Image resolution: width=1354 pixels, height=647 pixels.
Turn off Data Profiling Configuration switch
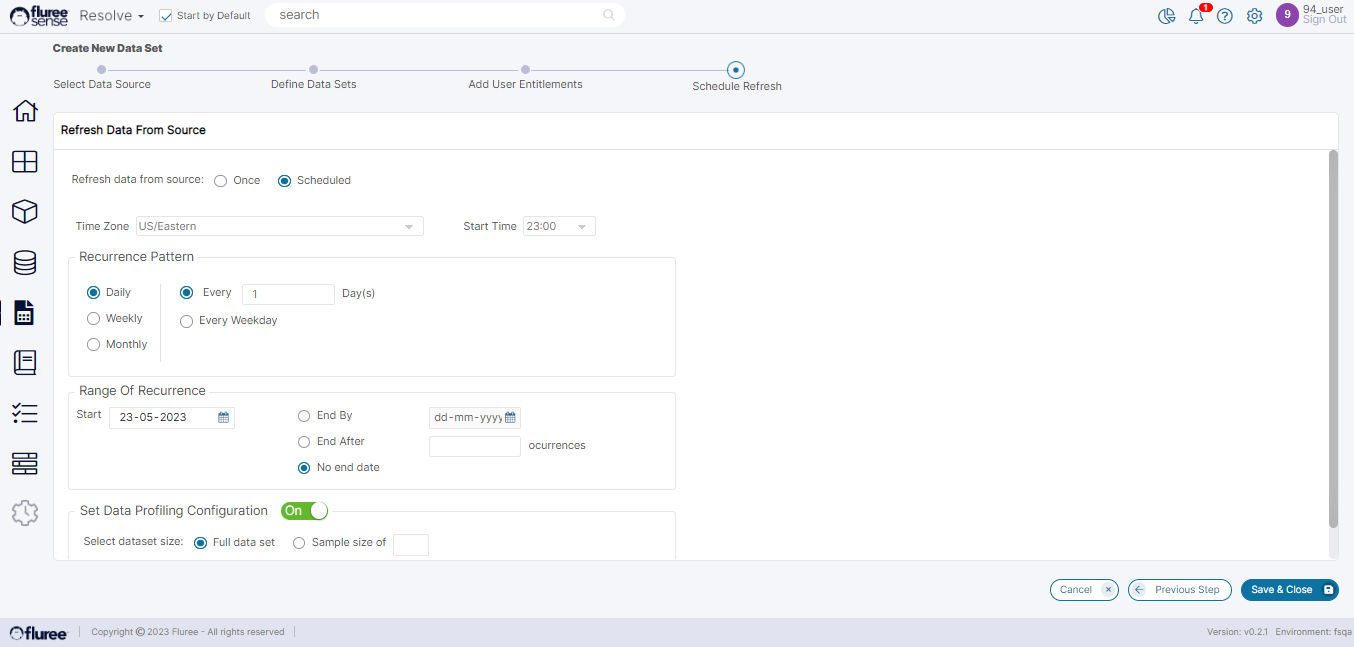click(304, 511)
